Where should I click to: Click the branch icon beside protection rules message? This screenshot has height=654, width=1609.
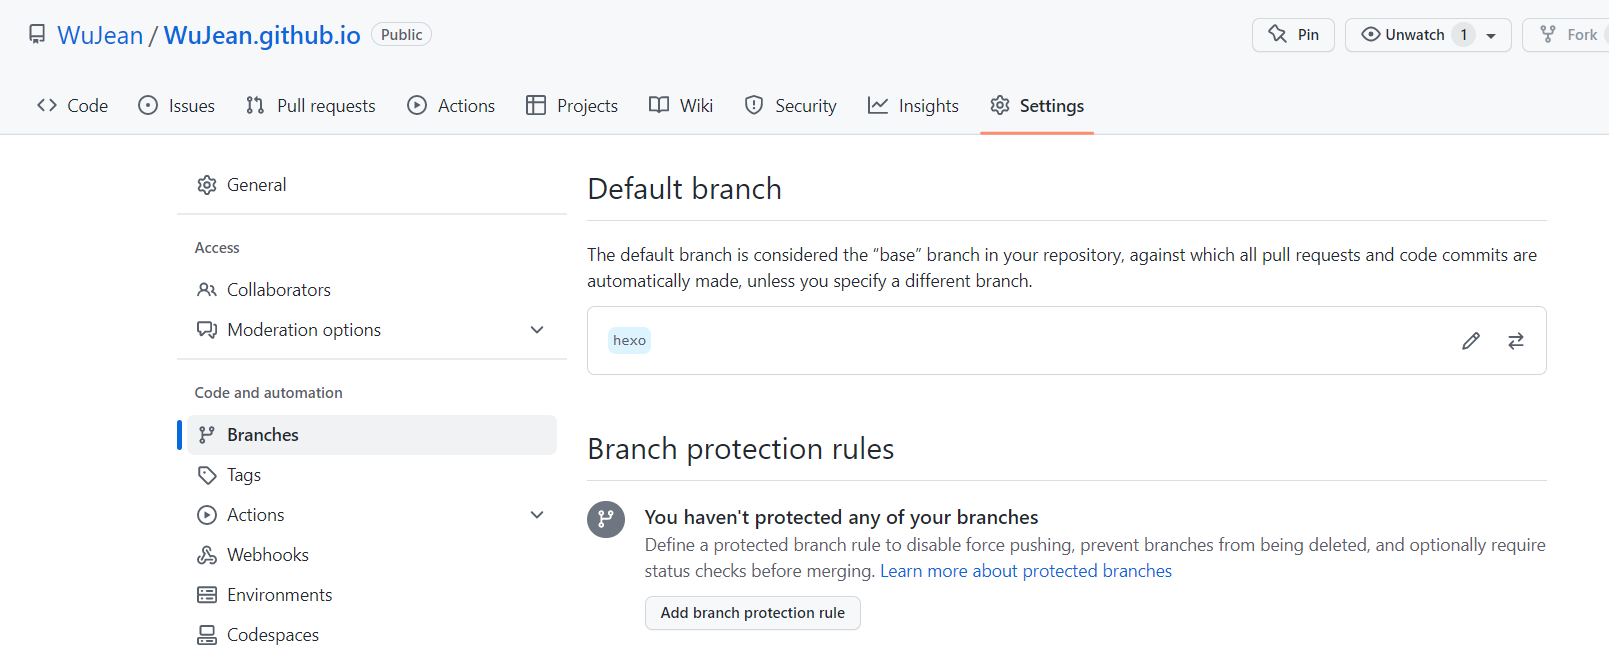pos(606,519)
